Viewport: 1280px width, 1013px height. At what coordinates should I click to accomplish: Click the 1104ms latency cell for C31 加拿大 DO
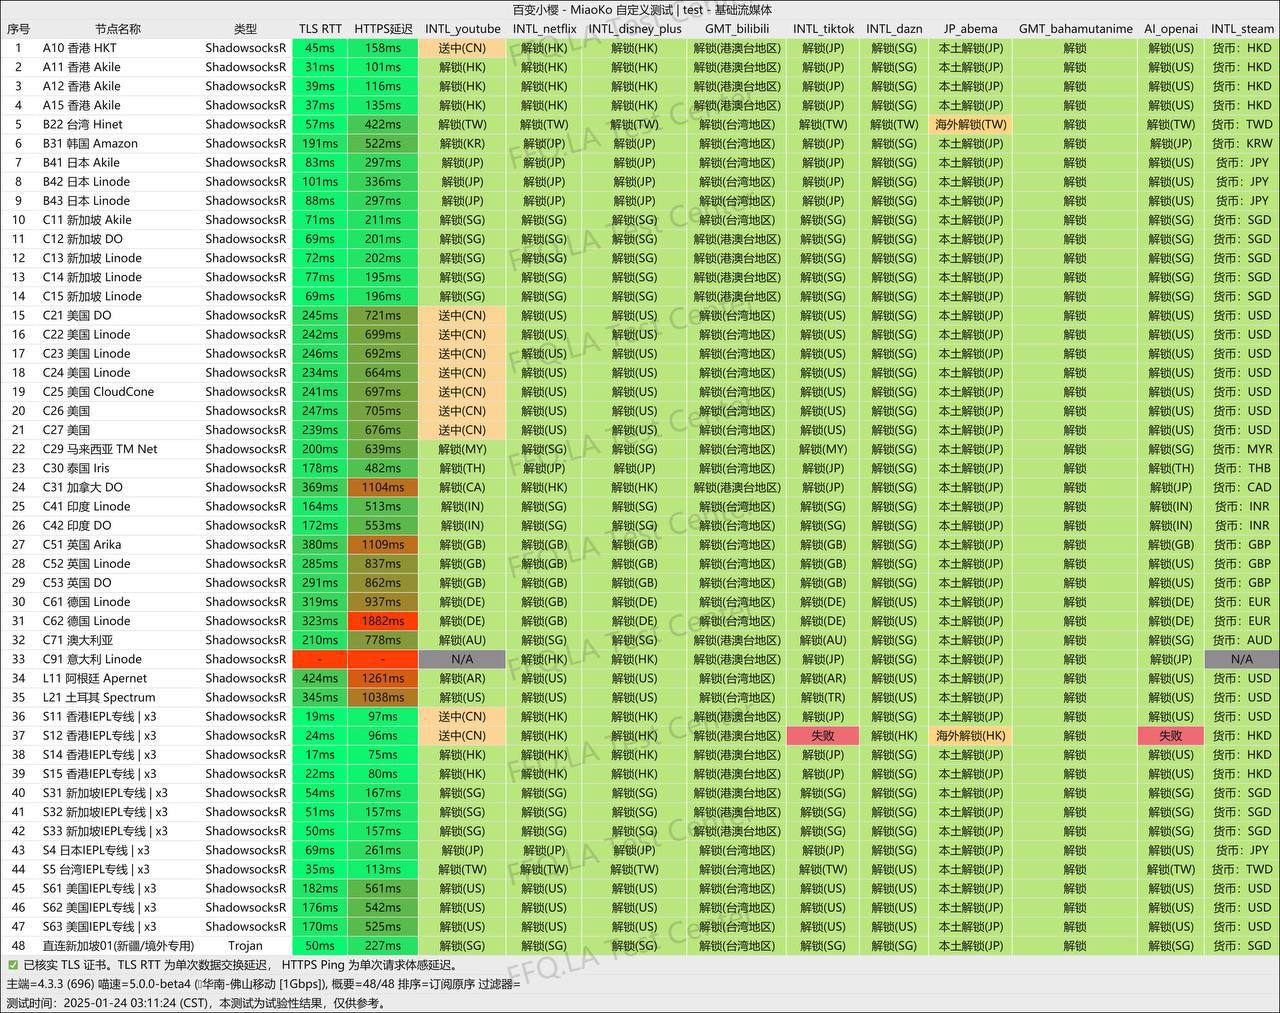[382, 487]
